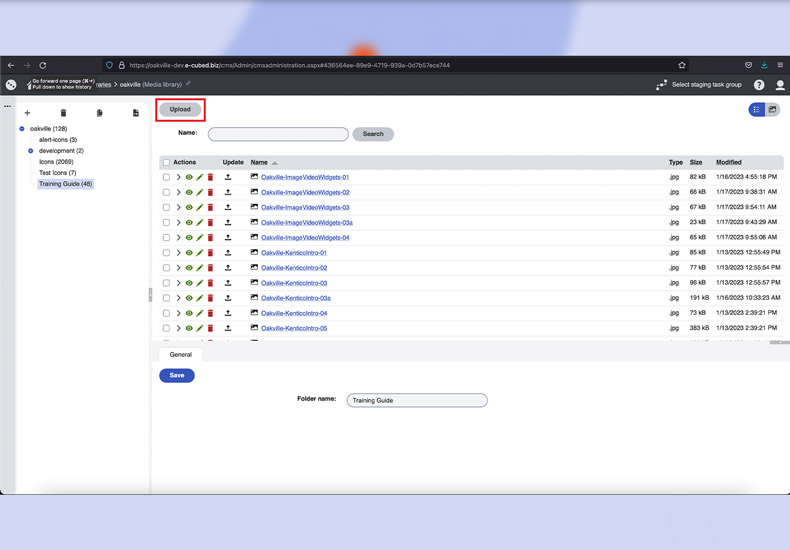The image size is (790, 550).
Task: Edit Oakville-ImageVideoWidgets-02 with the pencil icon
Action: coord(200,192)
